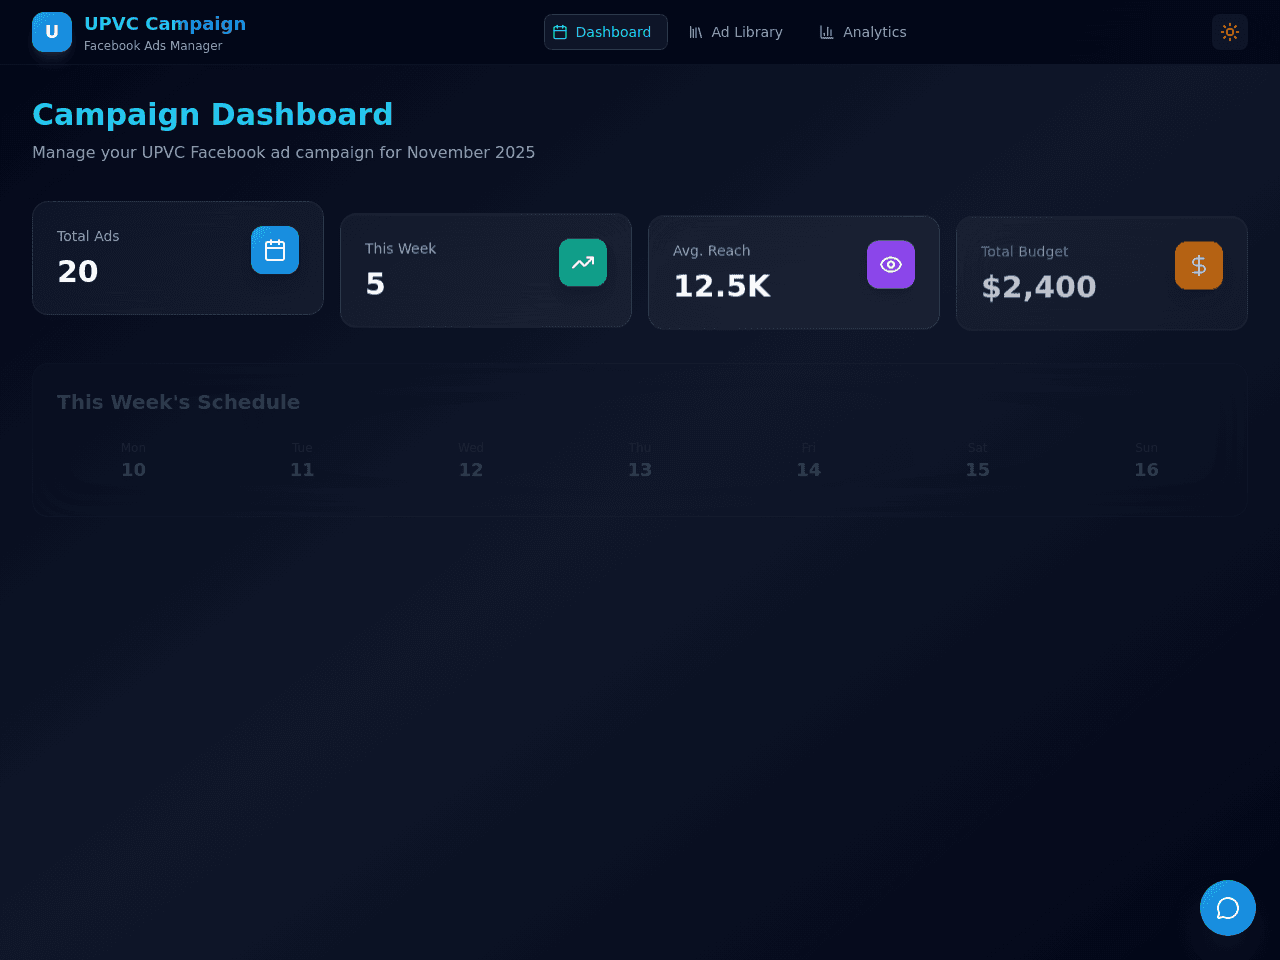The image size is (1280, 960).
Task: Toggle the light/dark theme sun button
Action: click(x=1230, y=32)
